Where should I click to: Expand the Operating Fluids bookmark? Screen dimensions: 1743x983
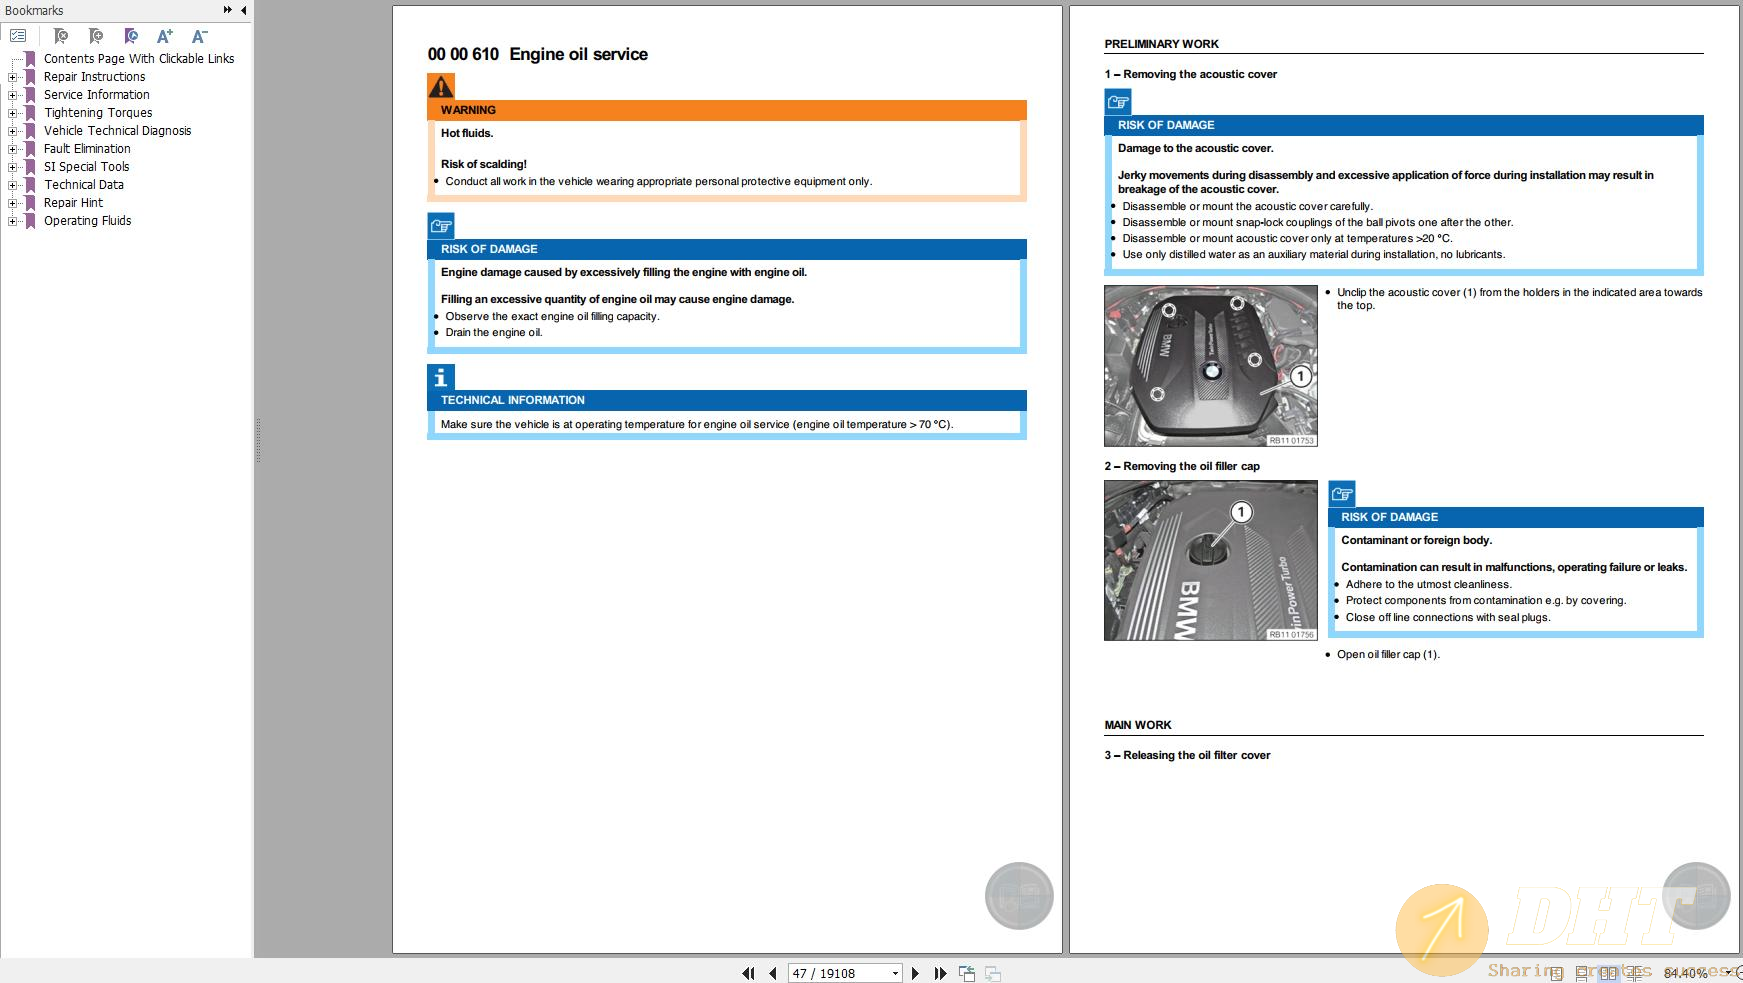click(13, 221)
